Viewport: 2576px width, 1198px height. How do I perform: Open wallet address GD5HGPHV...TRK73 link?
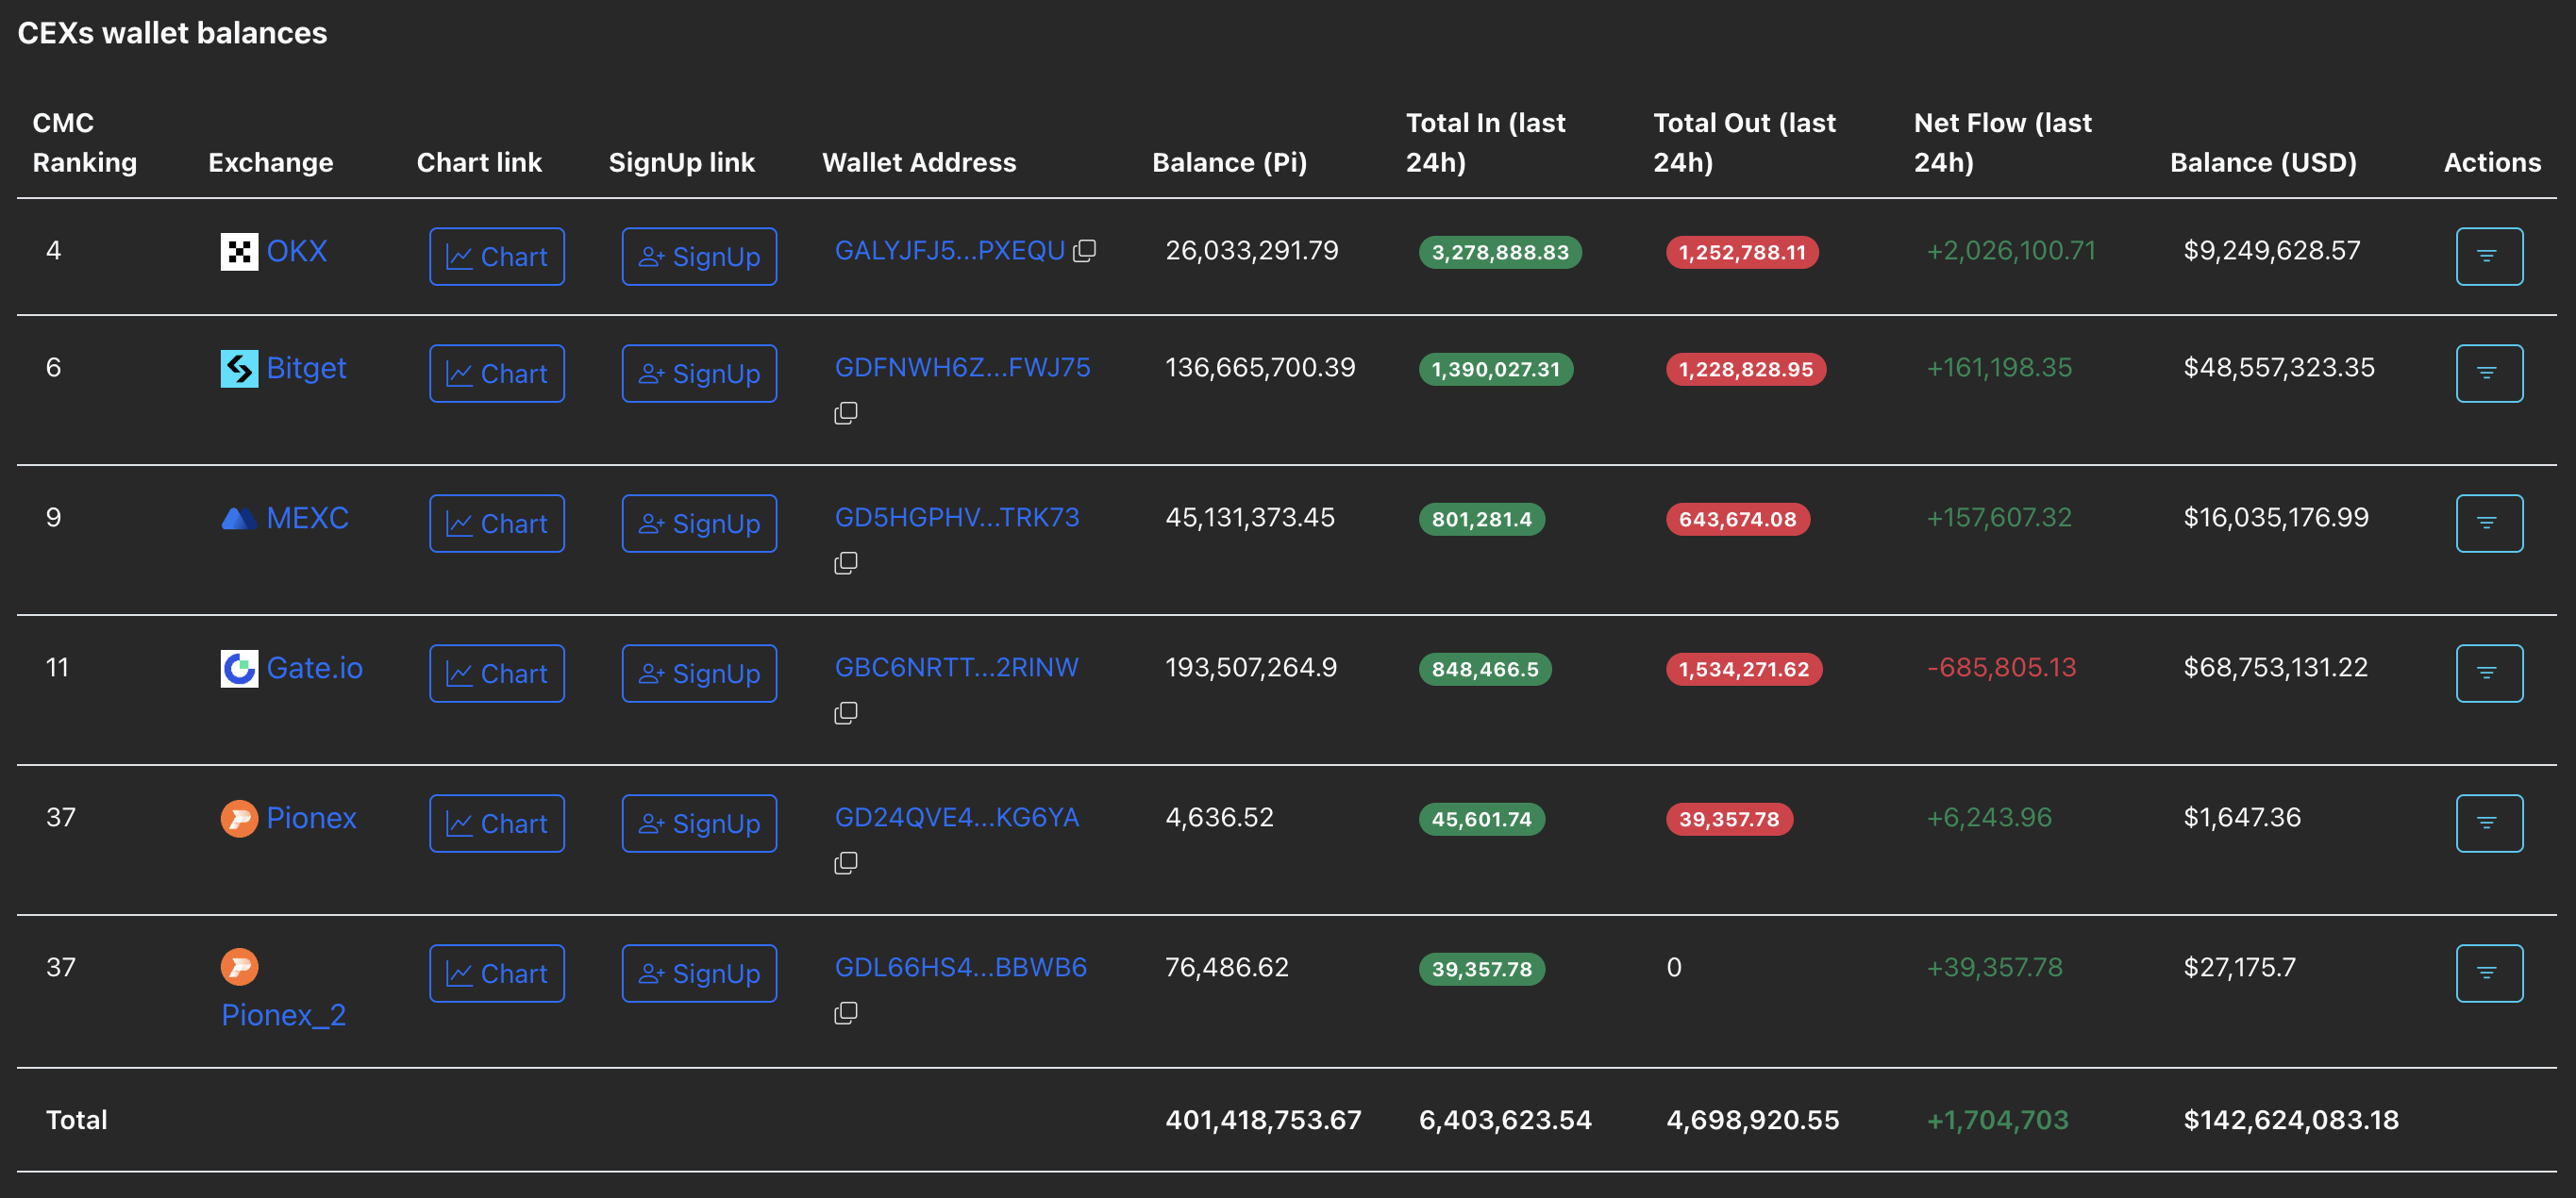957,518
